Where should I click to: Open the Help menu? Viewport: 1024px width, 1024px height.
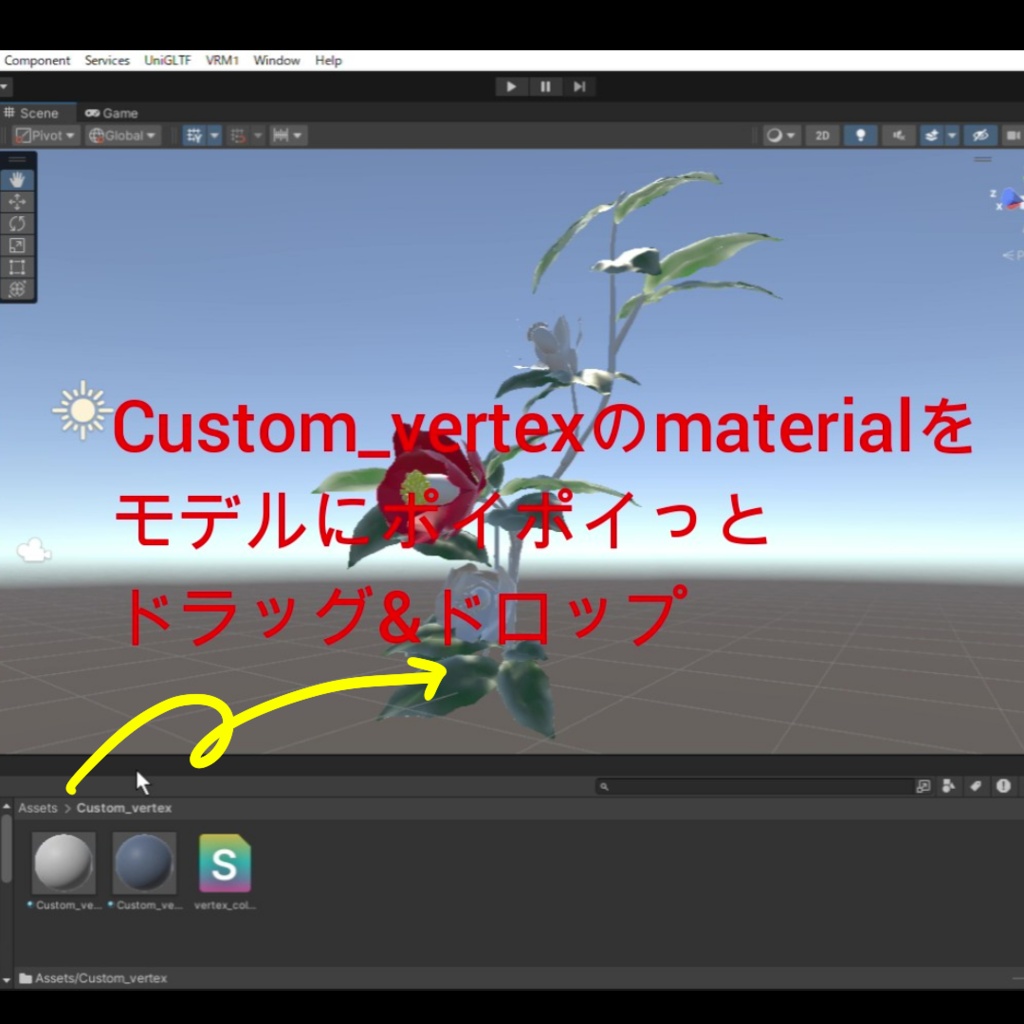[x=328, y=60]
